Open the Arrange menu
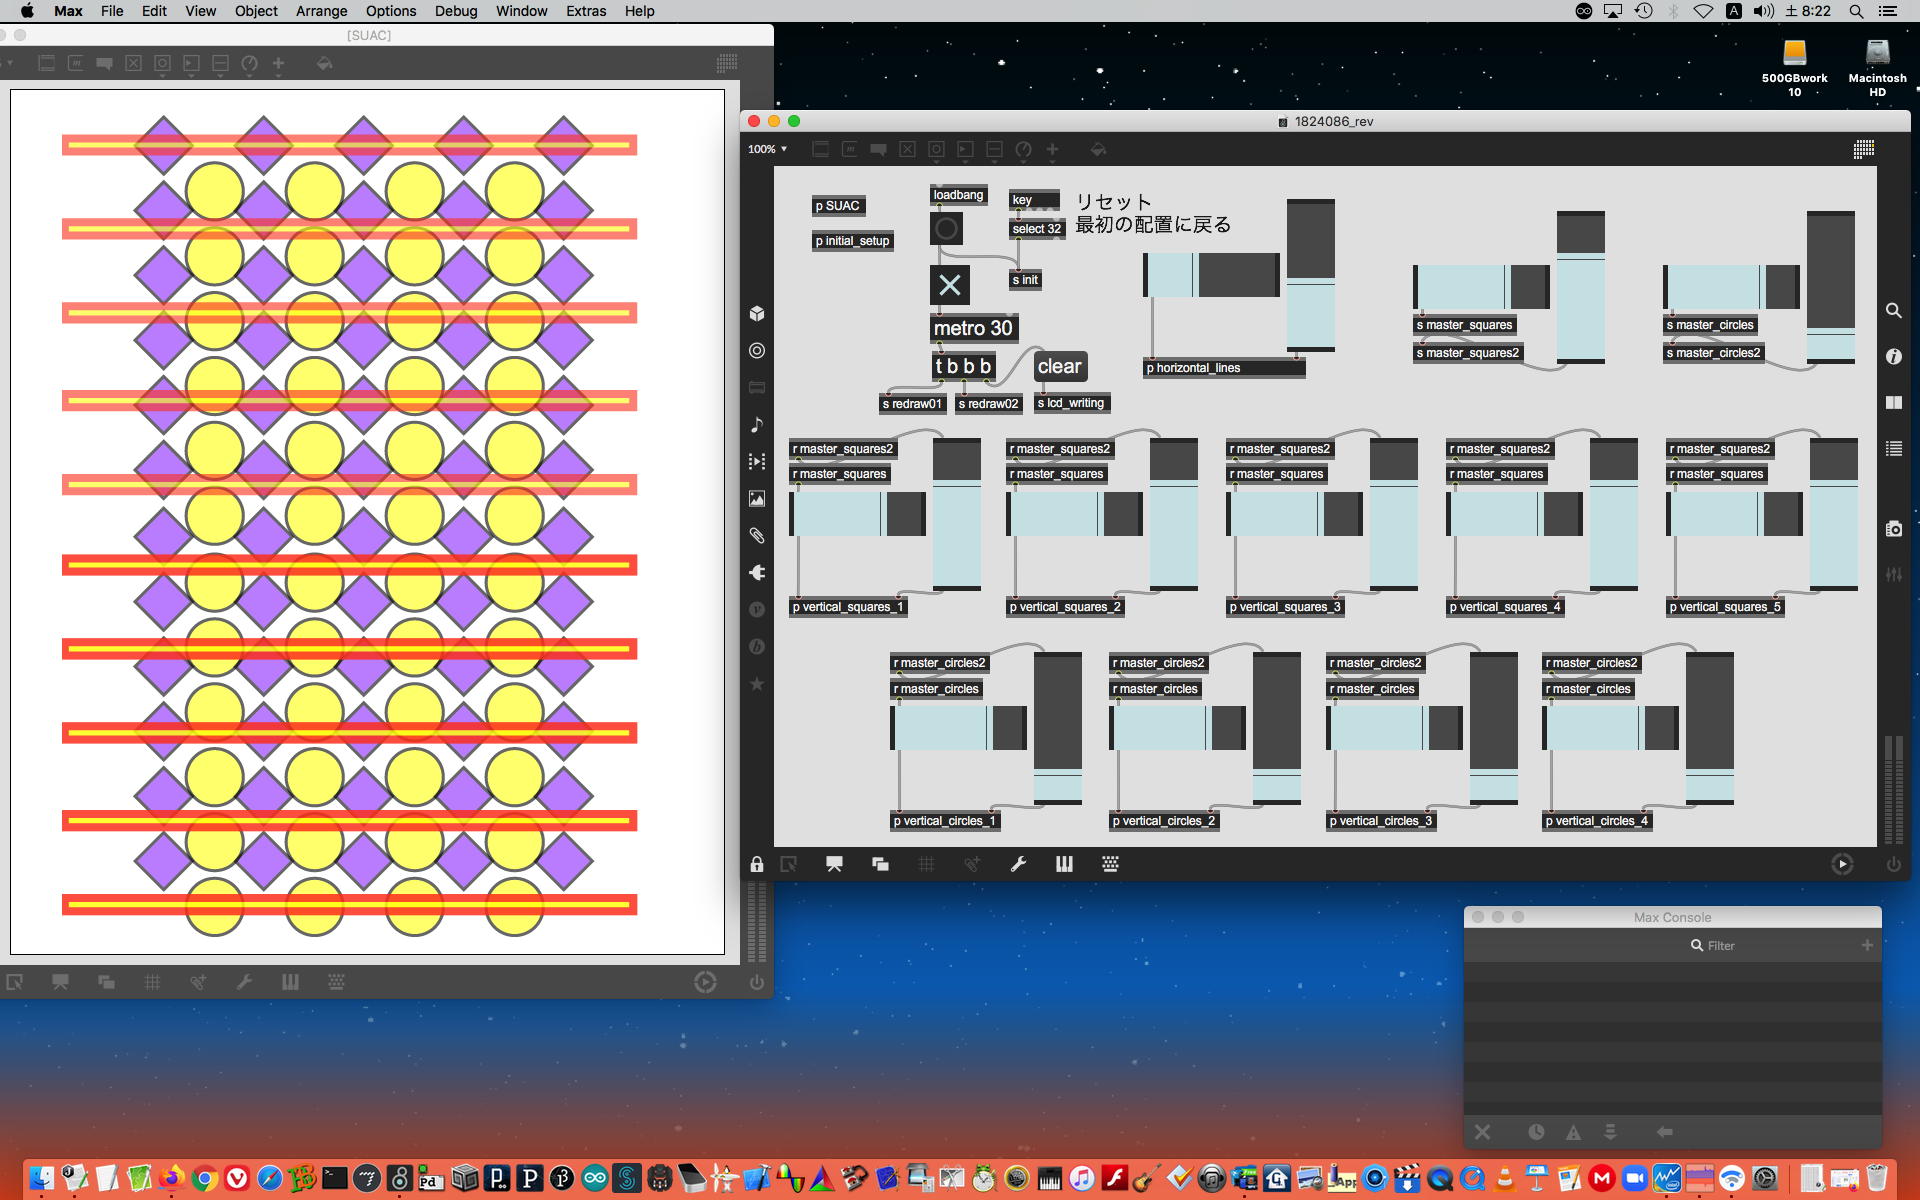This screenshot has width=1920, height=1200. (321, 11)
